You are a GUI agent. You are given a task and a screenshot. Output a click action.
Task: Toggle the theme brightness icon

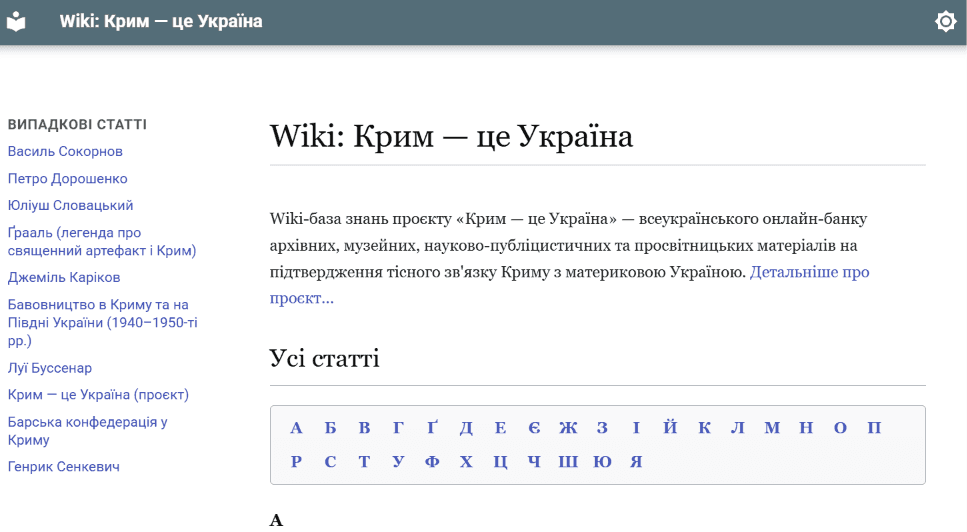945,22
